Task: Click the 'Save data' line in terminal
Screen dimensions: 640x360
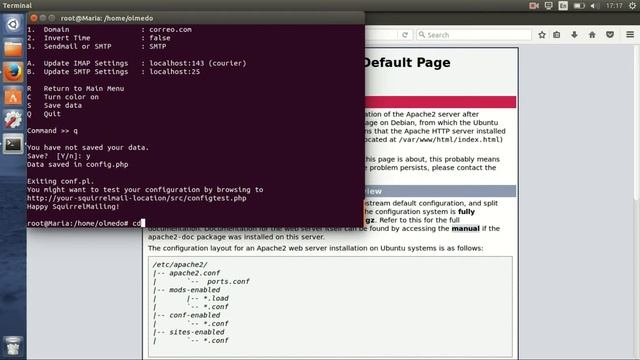Action: (x=54, y=105)
